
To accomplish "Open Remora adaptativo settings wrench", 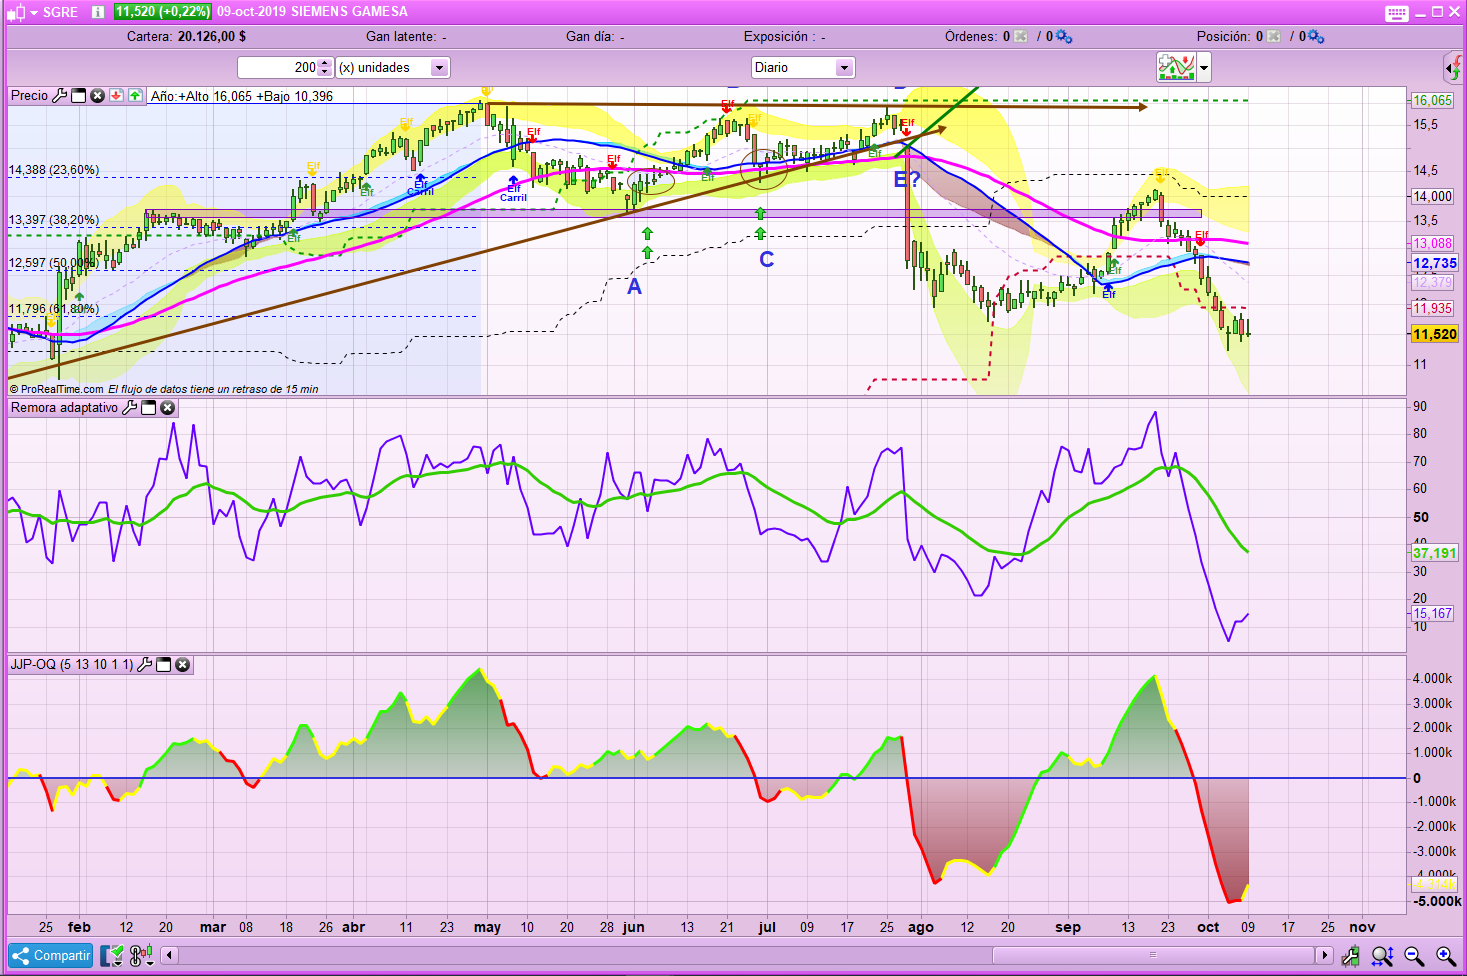I will (129, 408).
